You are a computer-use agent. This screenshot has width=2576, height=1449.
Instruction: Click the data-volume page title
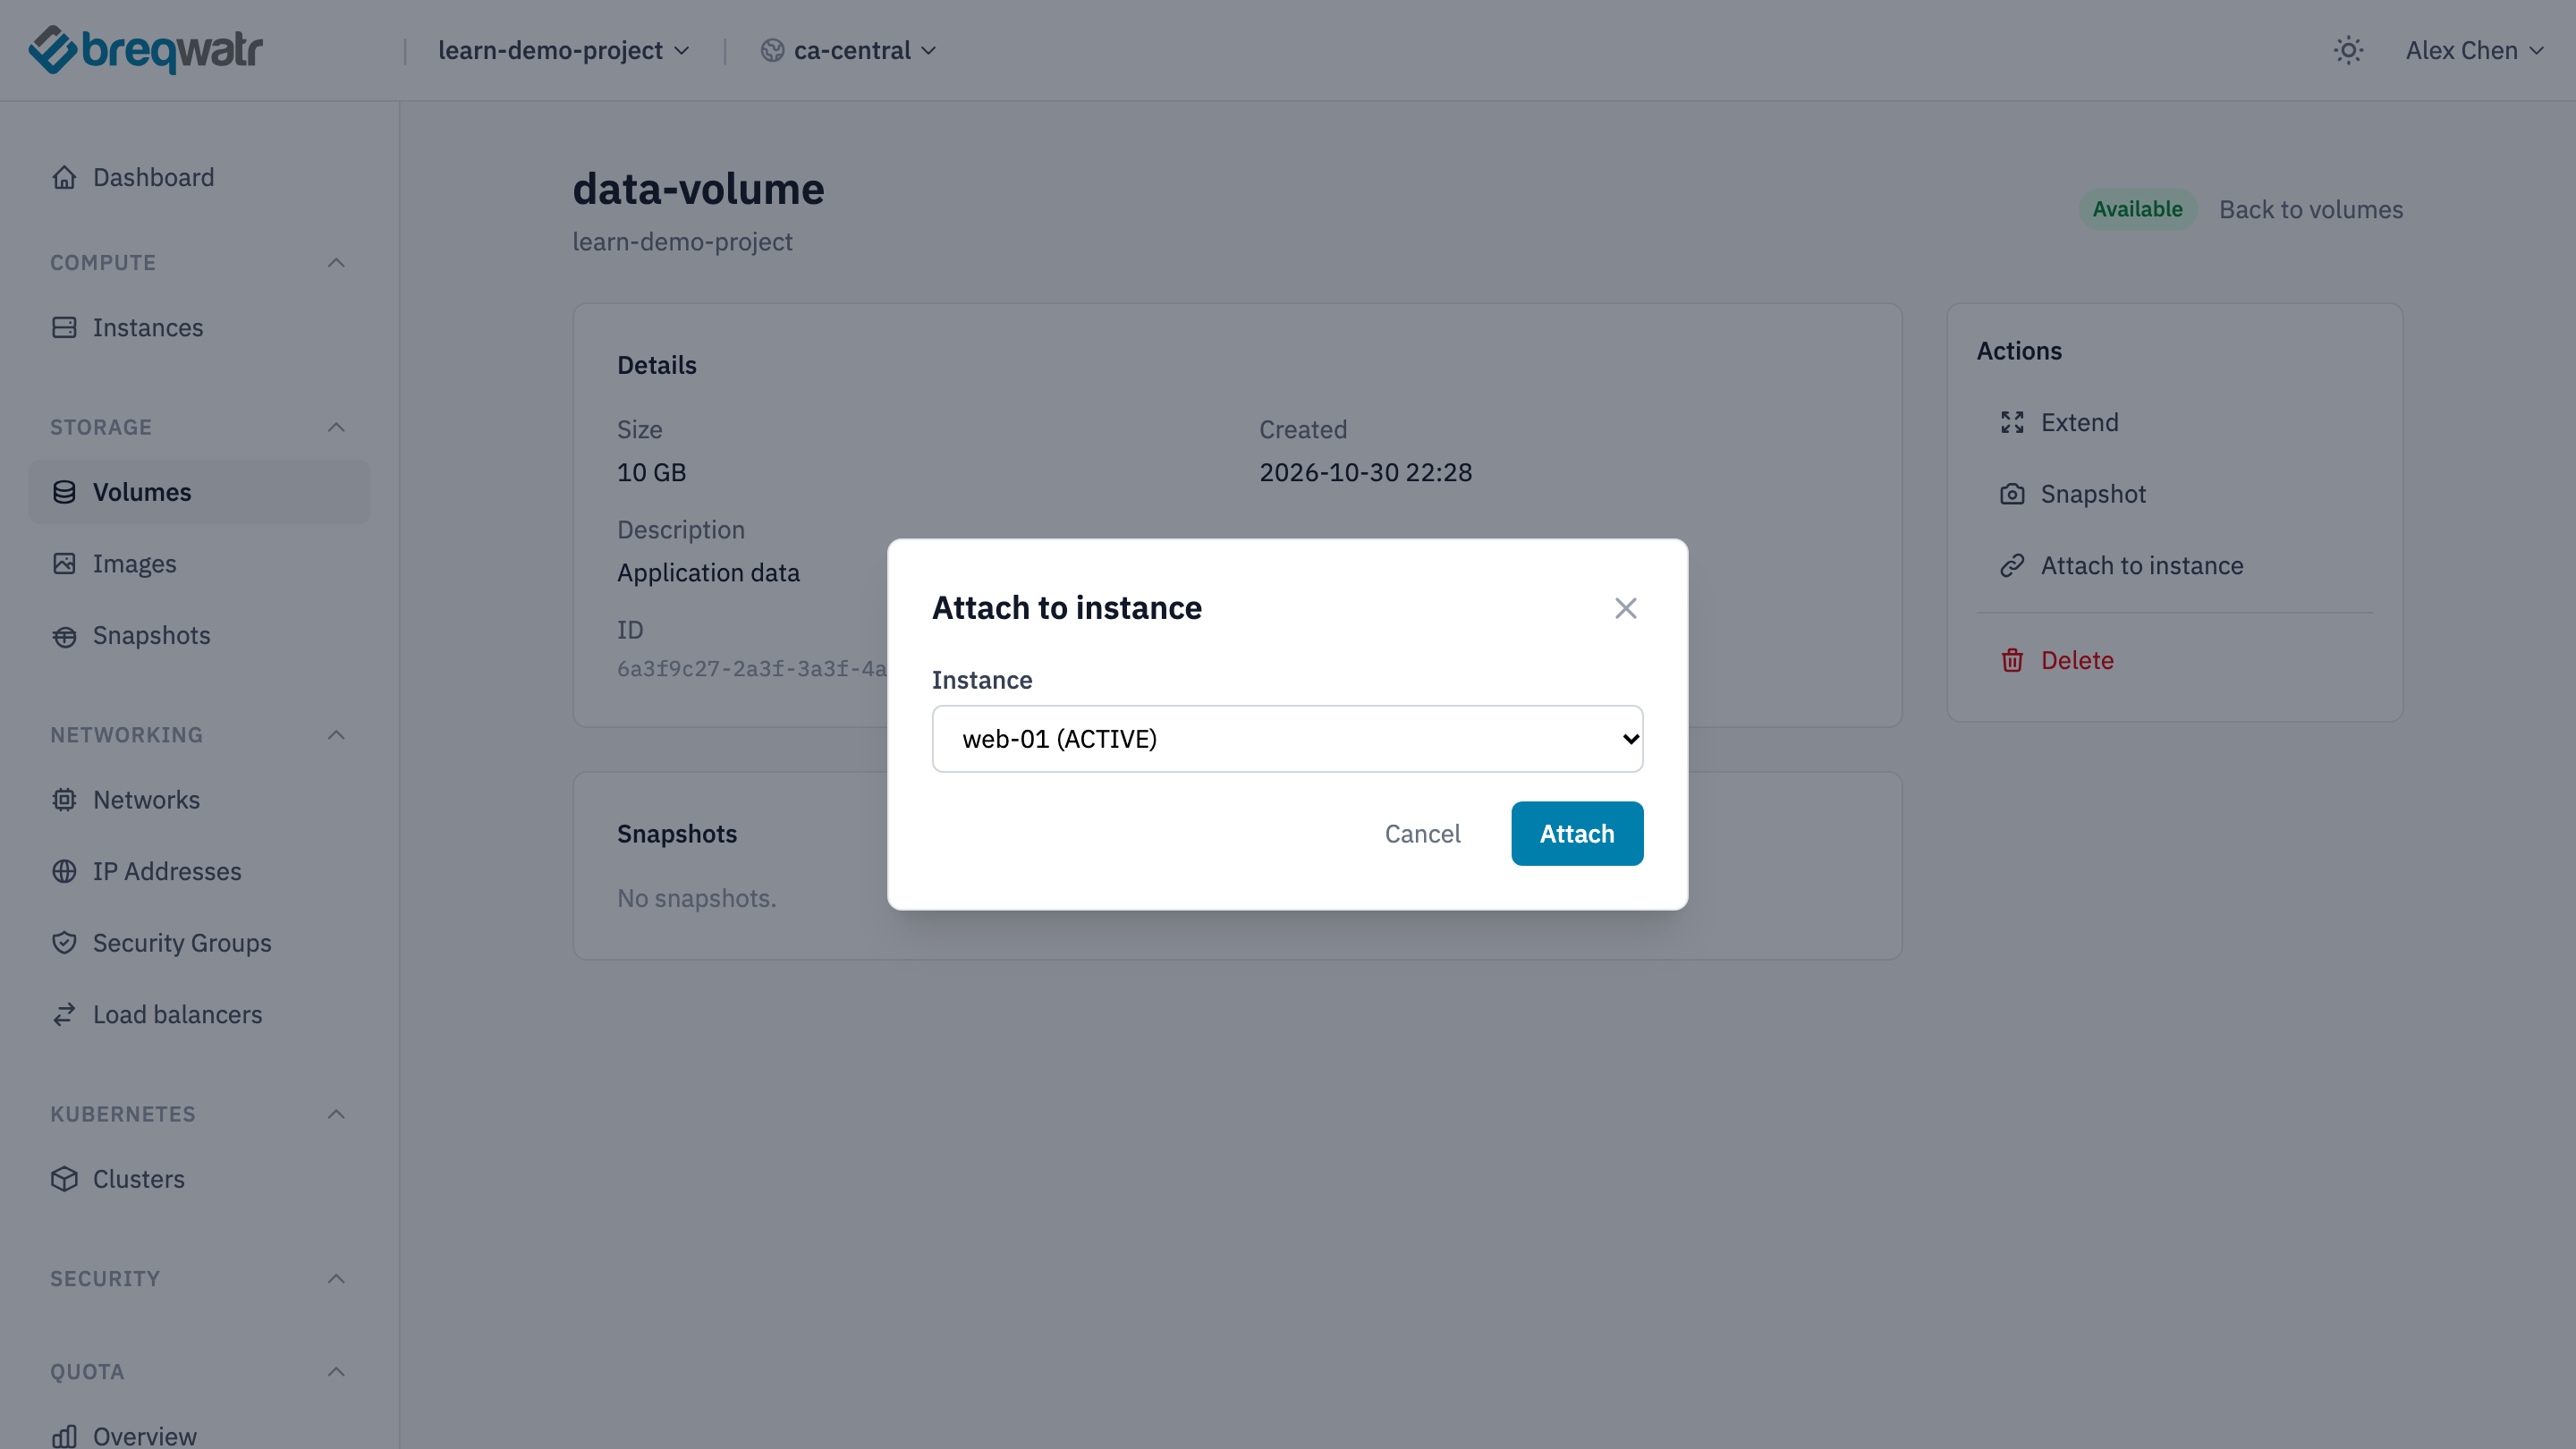(x=698, y=189)
